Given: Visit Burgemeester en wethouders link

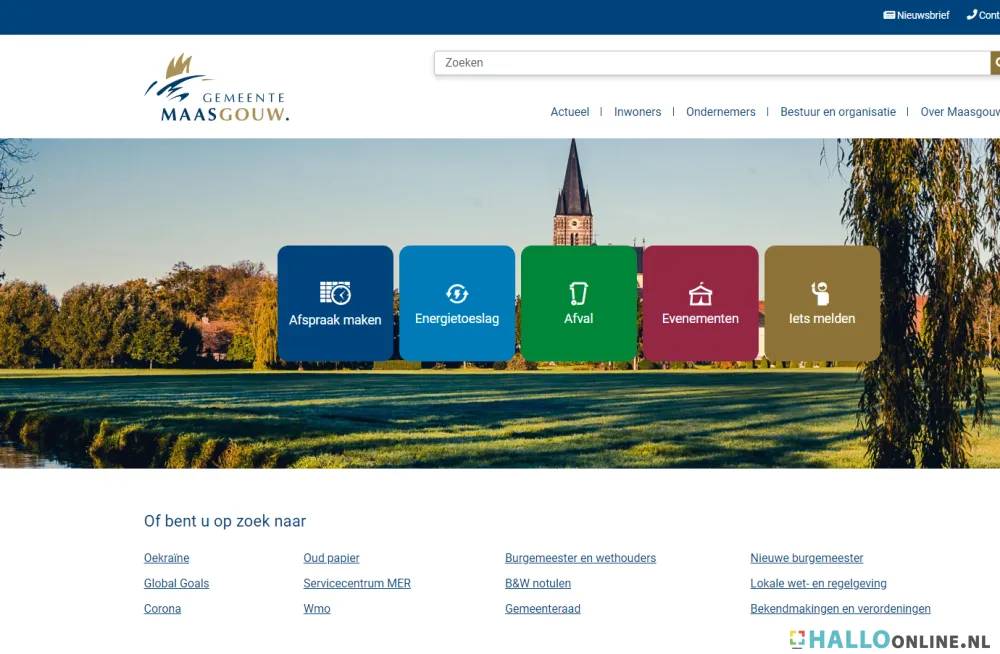Looking at the screenshot, I should pos(580,558).
